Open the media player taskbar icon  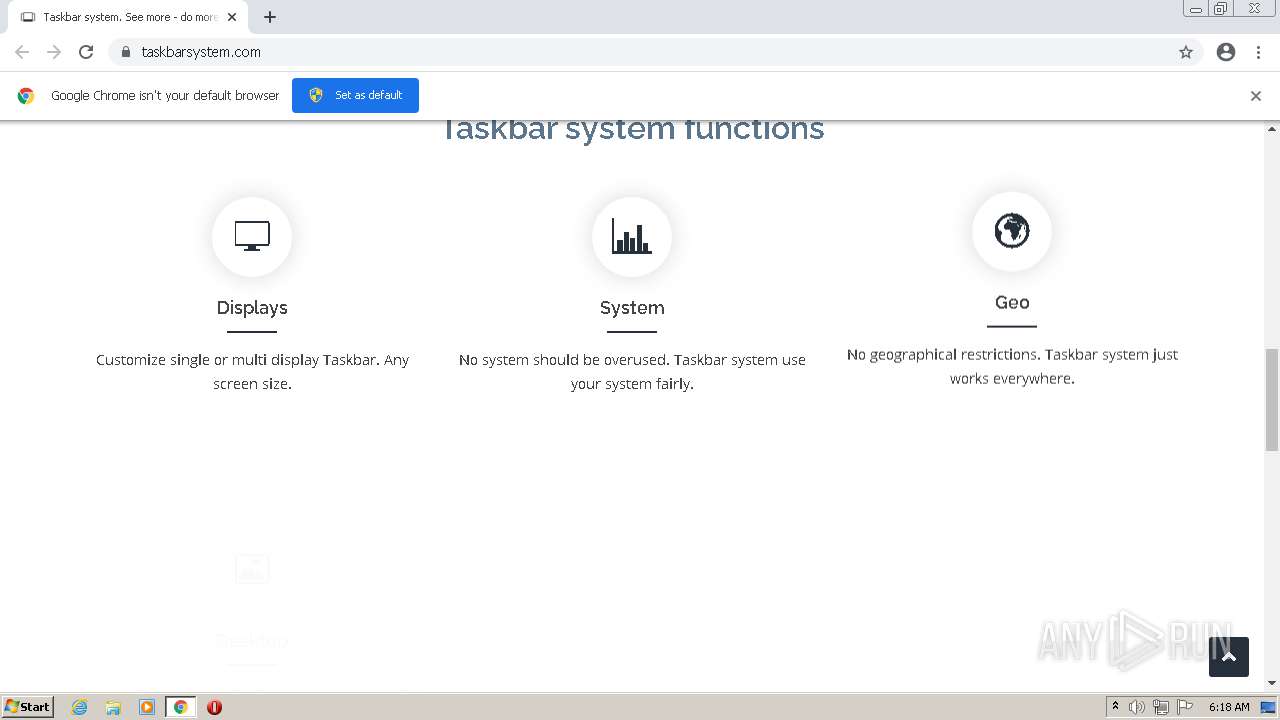click(x=147, y=707)
